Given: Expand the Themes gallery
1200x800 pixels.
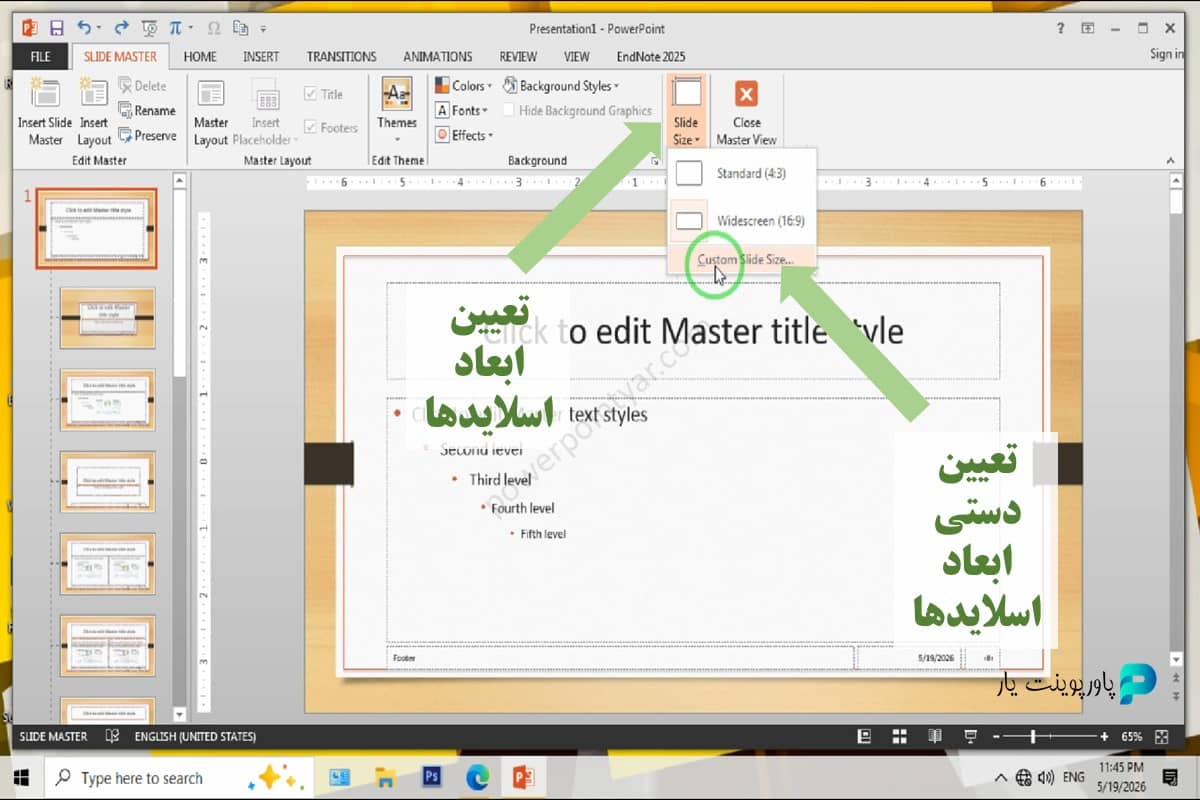Looking at the screenshot, I should [x=397, y=112].
